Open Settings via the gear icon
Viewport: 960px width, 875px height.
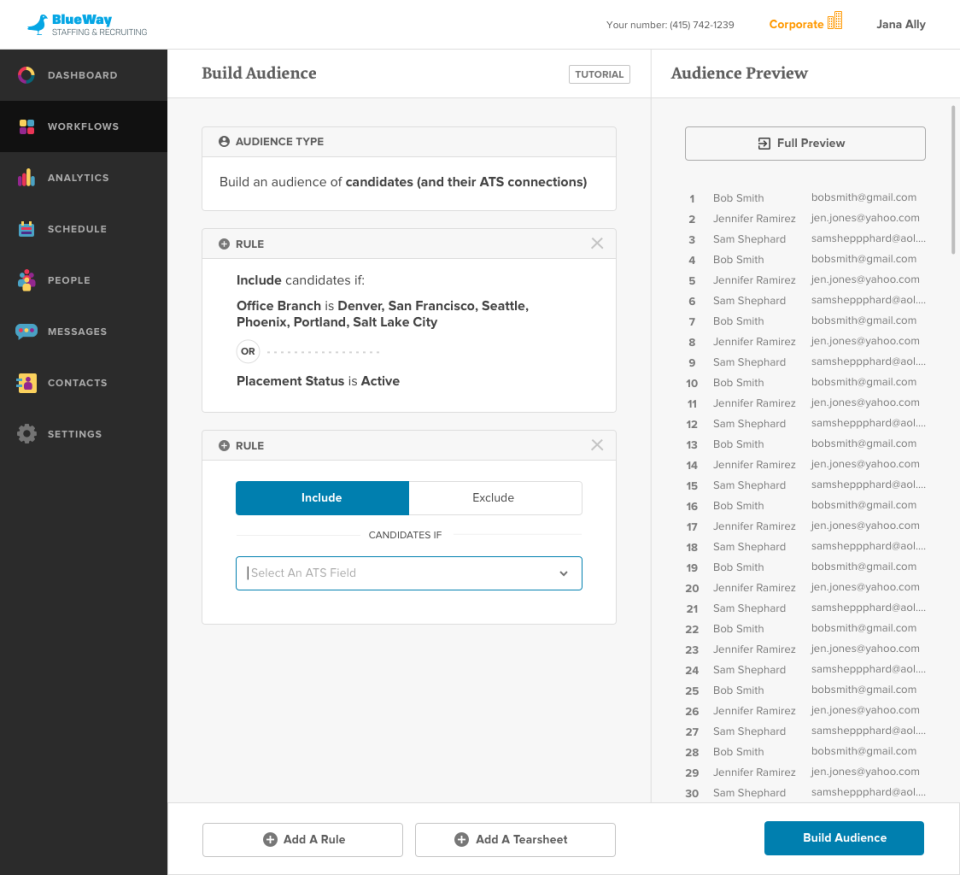[27, 434]
